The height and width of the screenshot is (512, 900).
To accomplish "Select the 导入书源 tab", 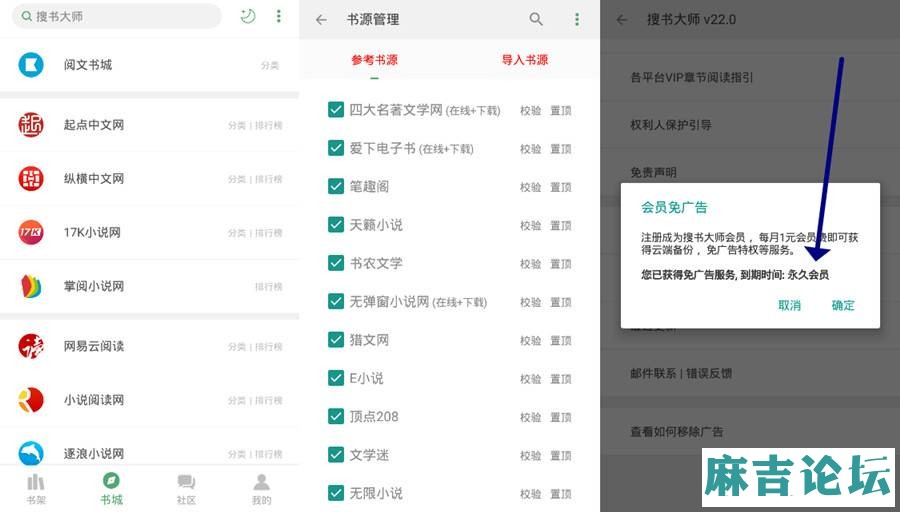I will (x=525, y=60).
